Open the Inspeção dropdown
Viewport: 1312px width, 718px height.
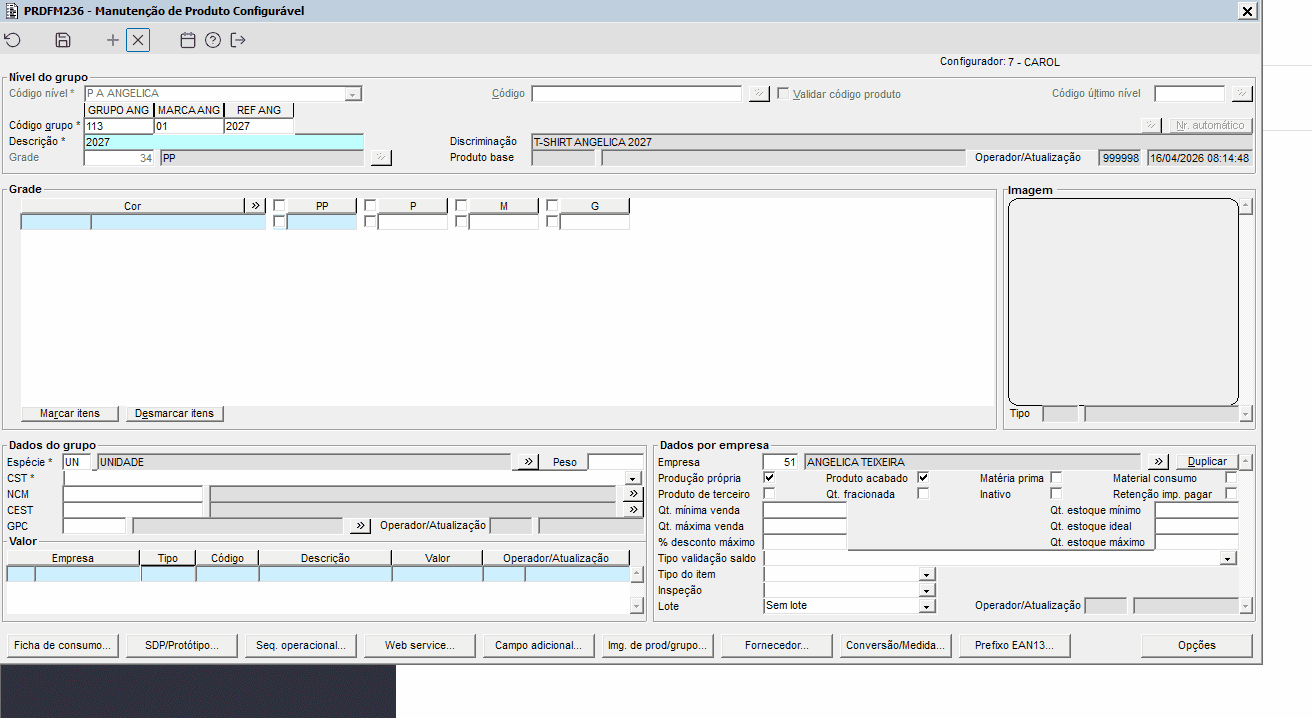coord(927,591)
